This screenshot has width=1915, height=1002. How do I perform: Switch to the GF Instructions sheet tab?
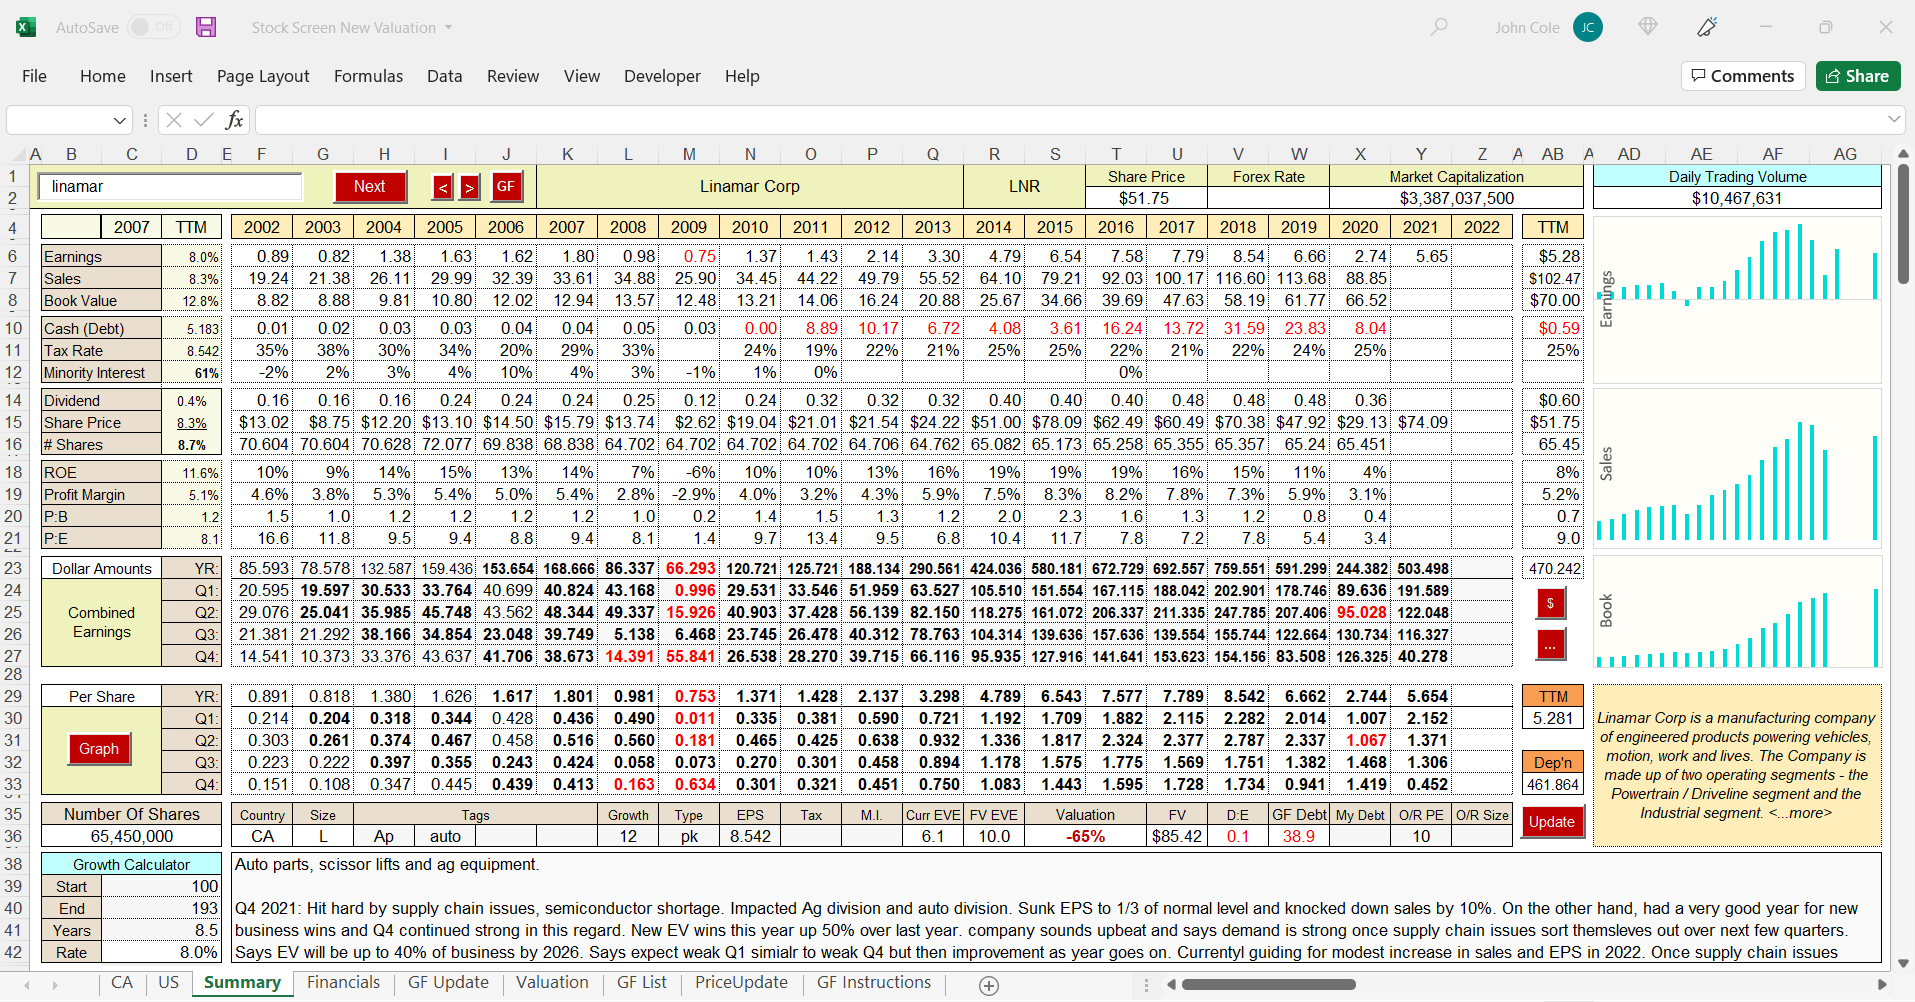pyautogui.click(x=874, y=983)
